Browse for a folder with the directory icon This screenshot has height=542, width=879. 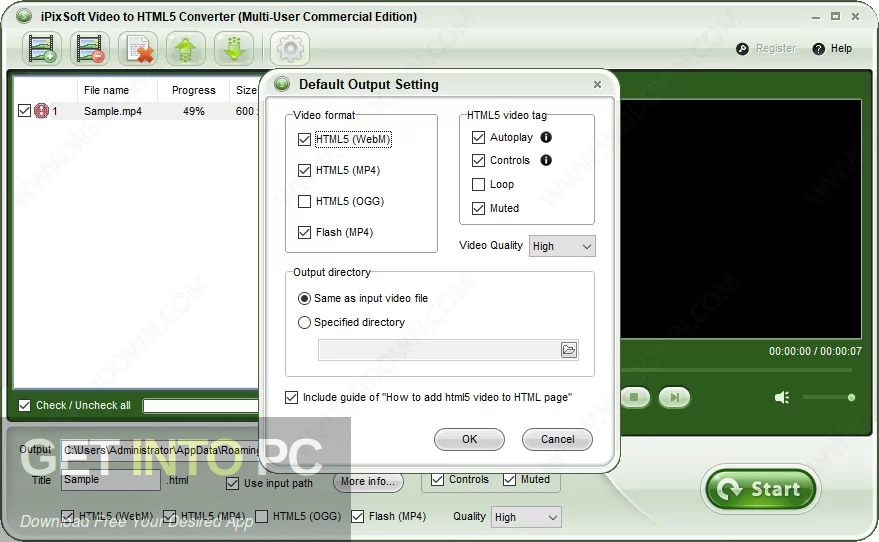coord(569,350)
